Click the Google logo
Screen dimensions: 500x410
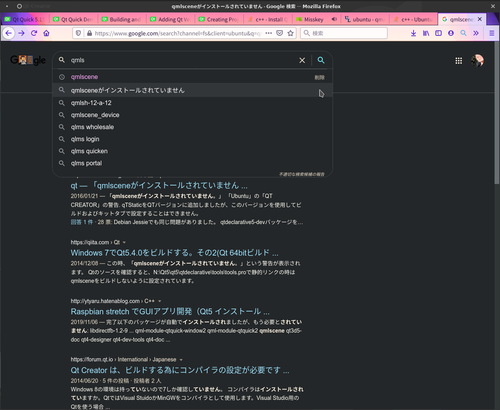28,60
